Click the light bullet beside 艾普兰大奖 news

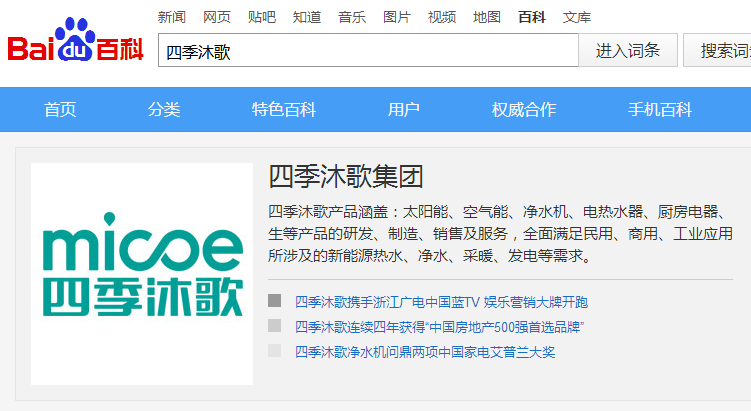(x=274, y=351)
